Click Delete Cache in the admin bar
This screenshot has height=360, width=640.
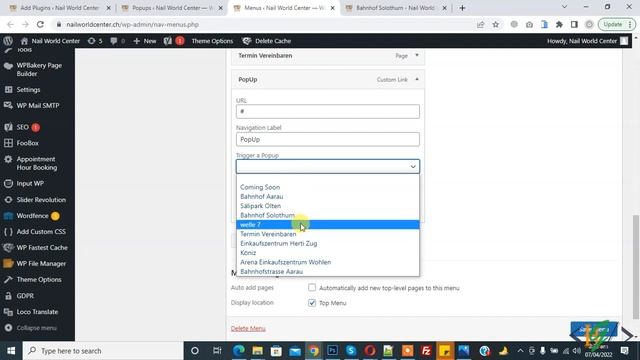click(x=267, y=41)
